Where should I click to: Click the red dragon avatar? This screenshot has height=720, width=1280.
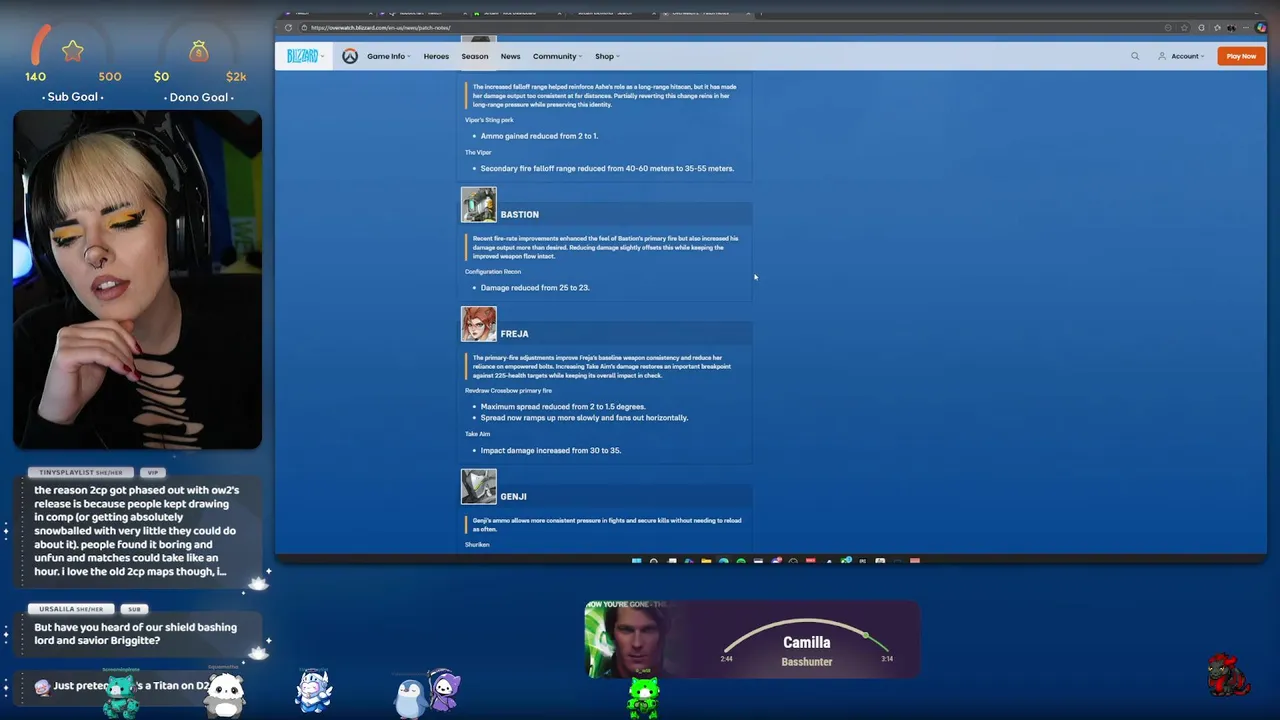(x=1228, y=676)
